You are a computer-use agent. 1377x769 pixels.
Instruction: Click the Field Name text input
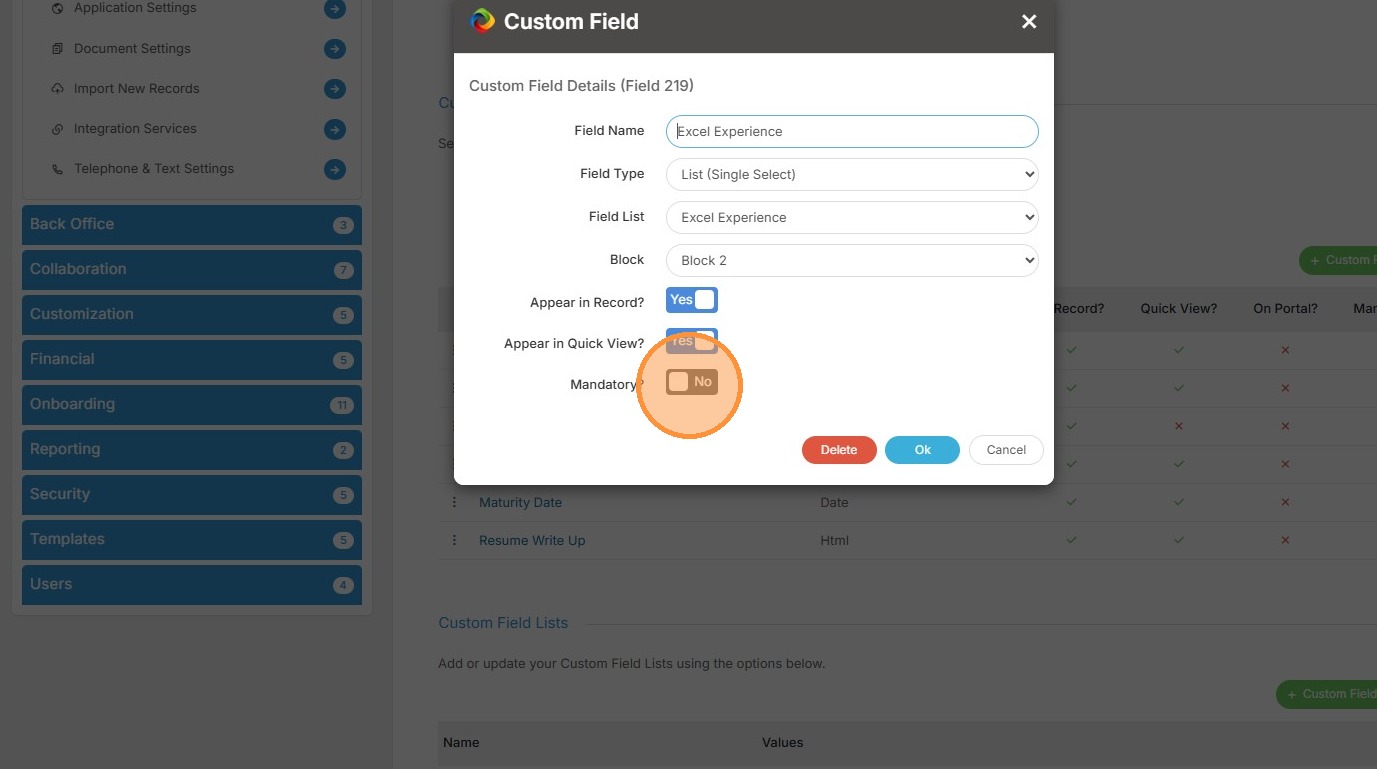pos(852,131)
